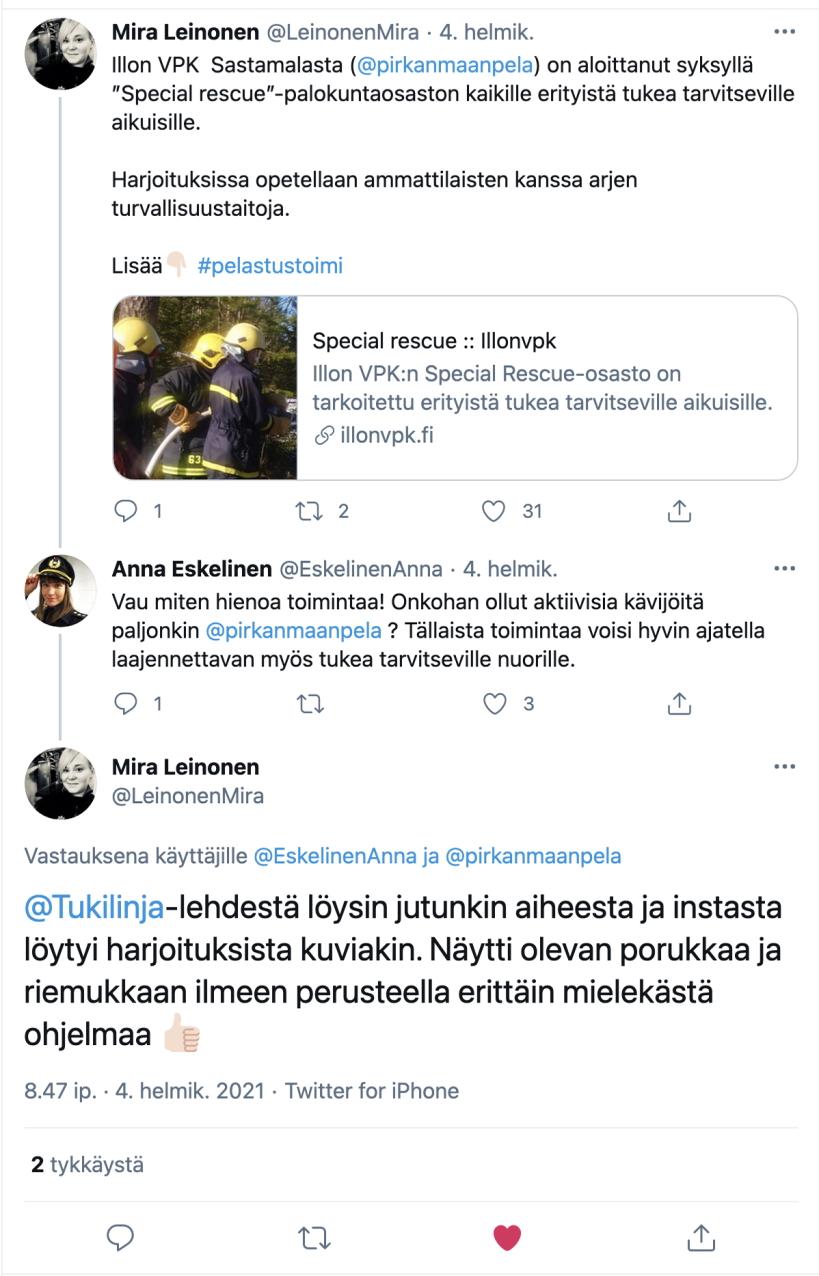Retweet the main tweet at bottom
The width and height of the screenshot is (819, 1276).
314,1238
